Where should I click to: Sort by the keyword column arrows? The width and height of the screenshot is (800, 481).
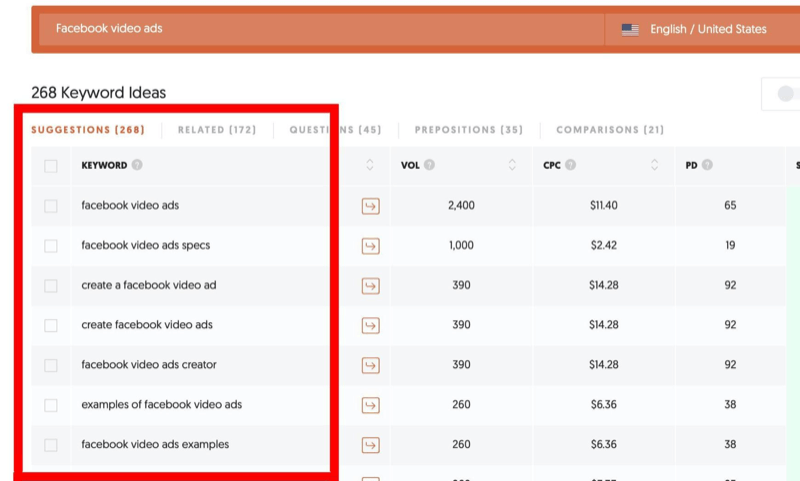(x=370, y=165)
